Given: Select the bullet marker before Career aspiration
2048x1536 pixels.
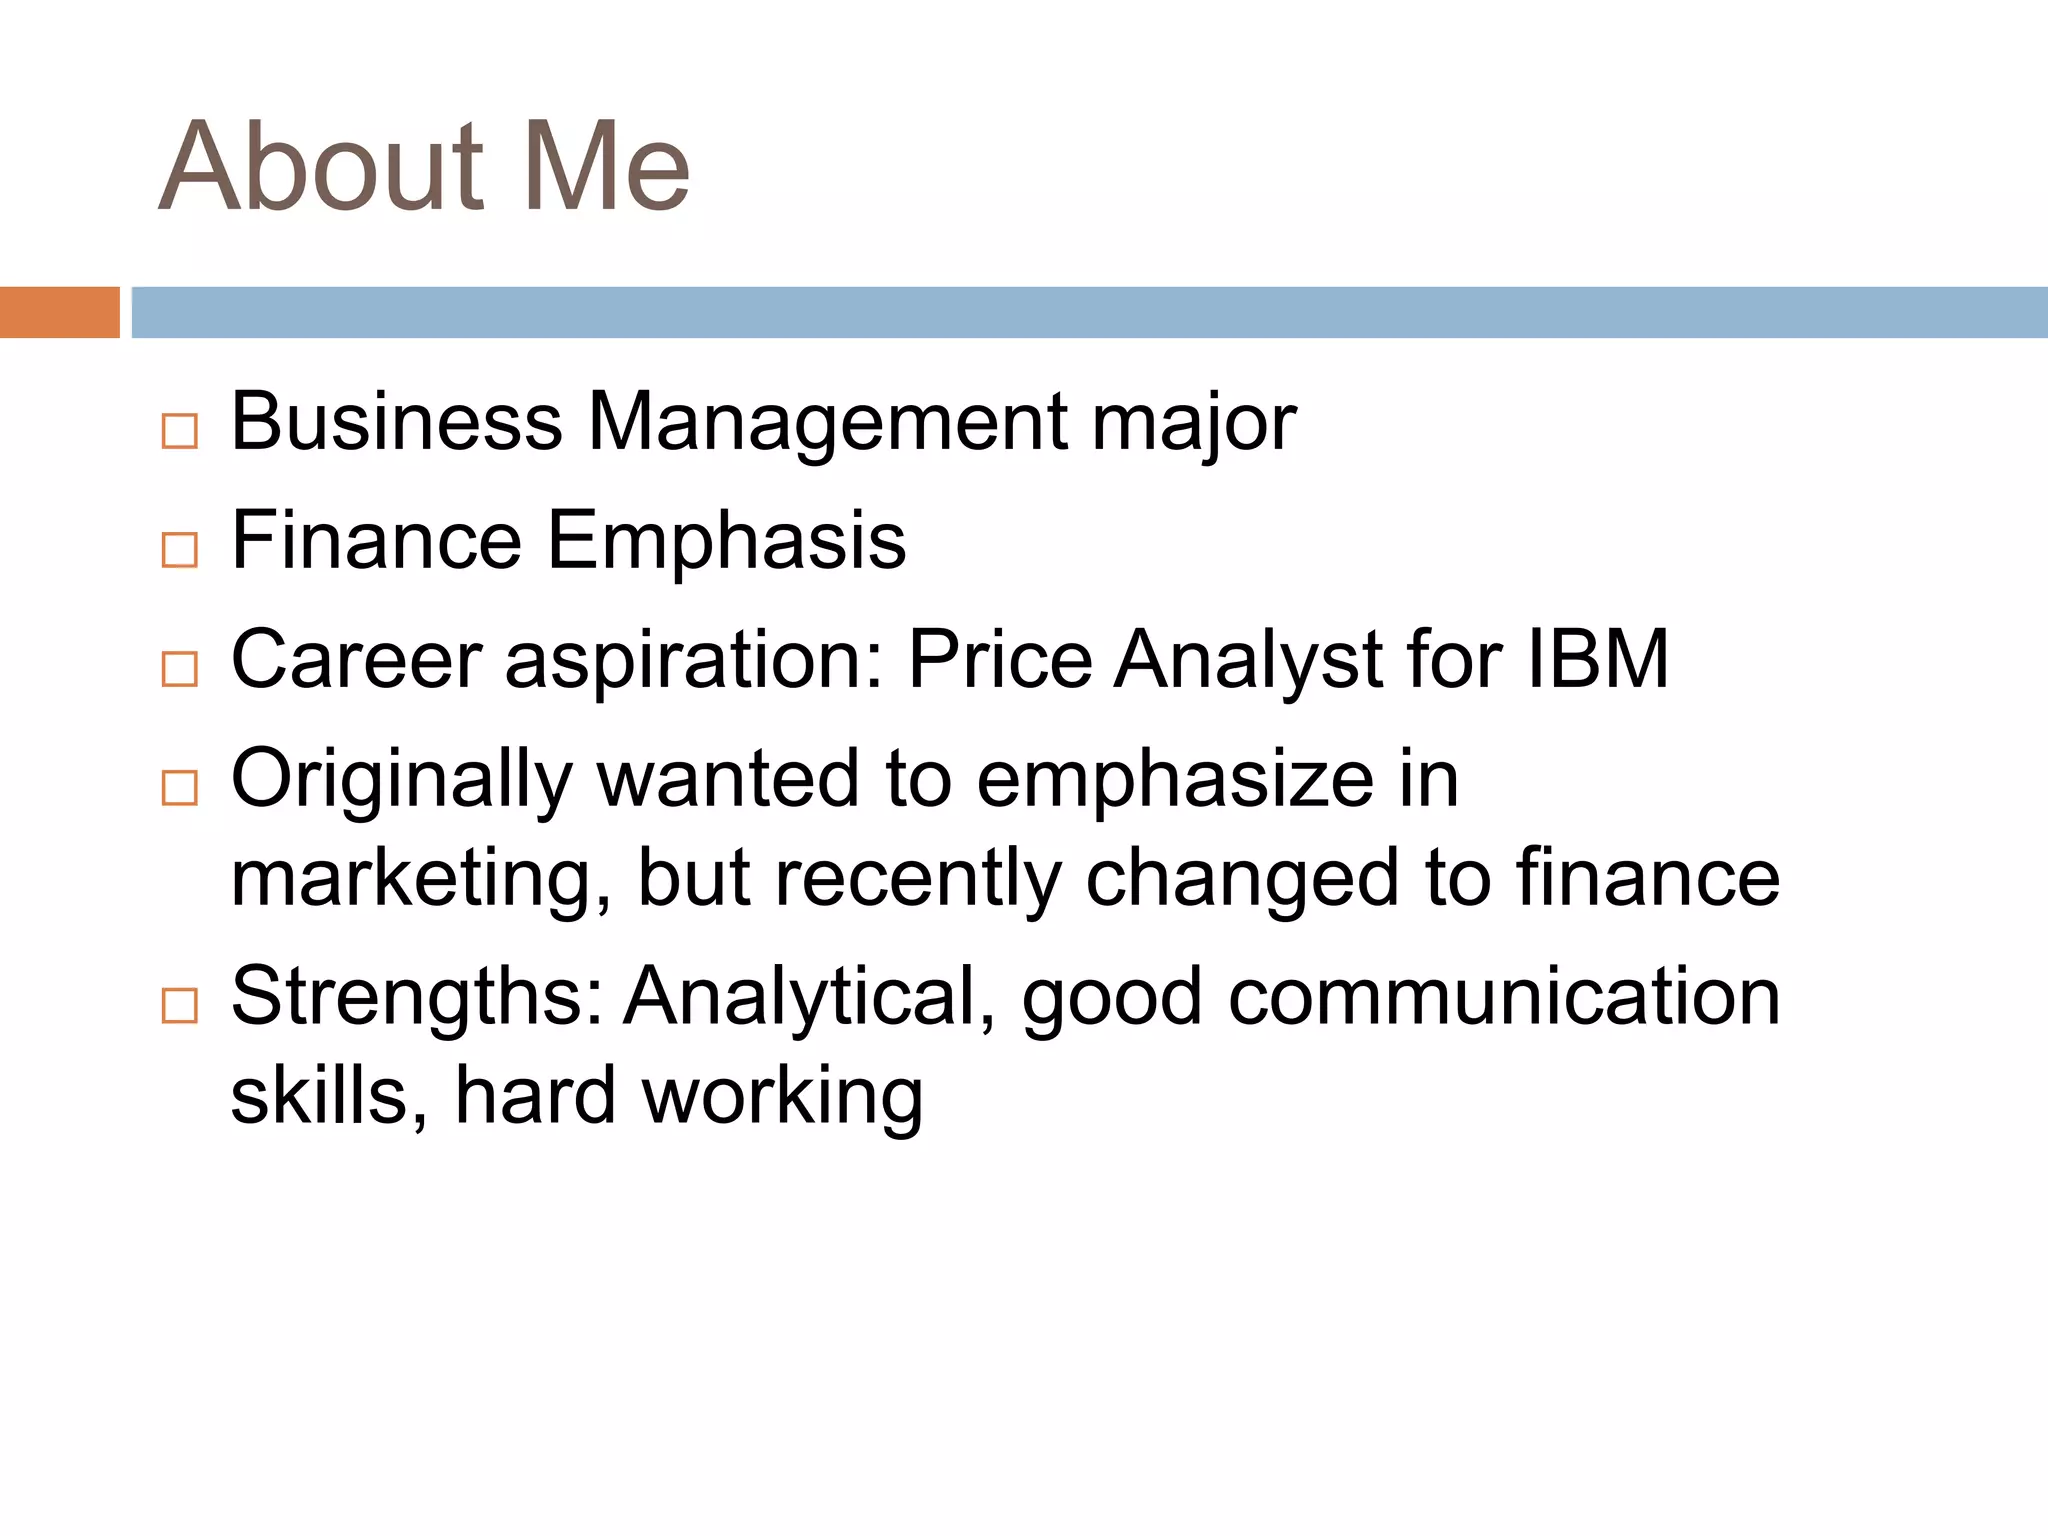Looking at the screenshot, I should tap(180, 669).
